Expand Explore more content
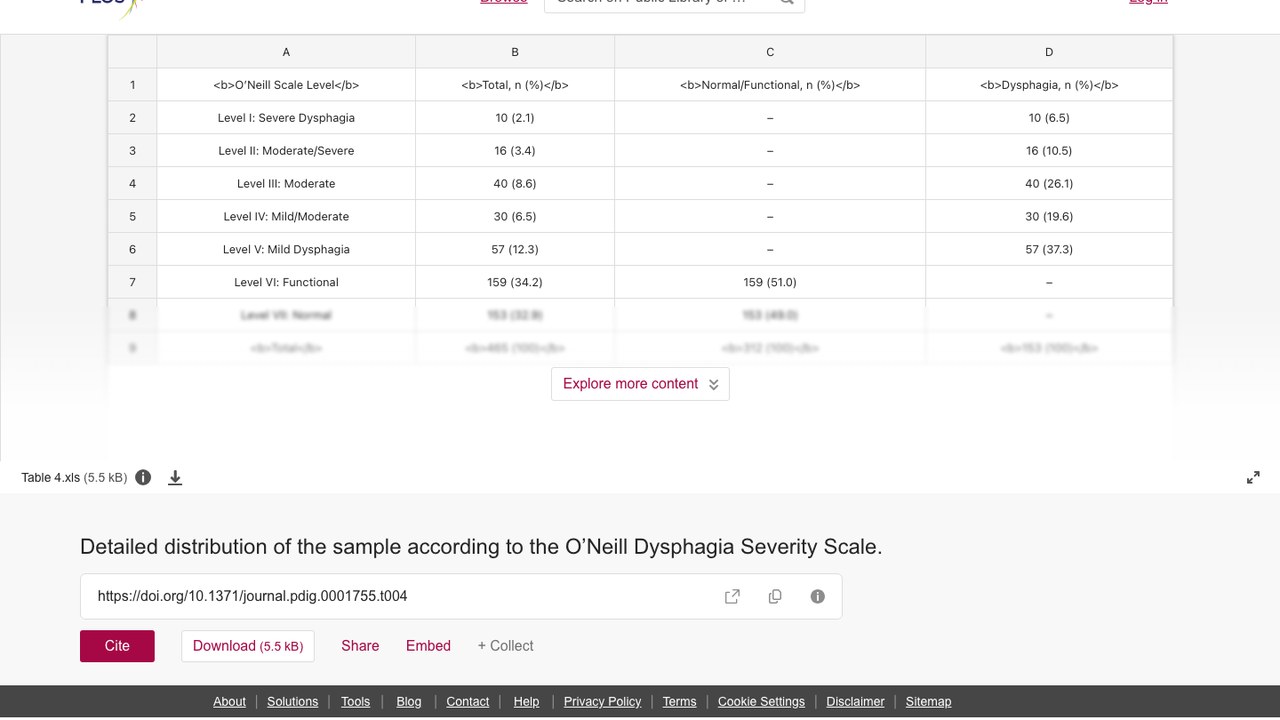1280x720 pixels. [x=640, y=384]
